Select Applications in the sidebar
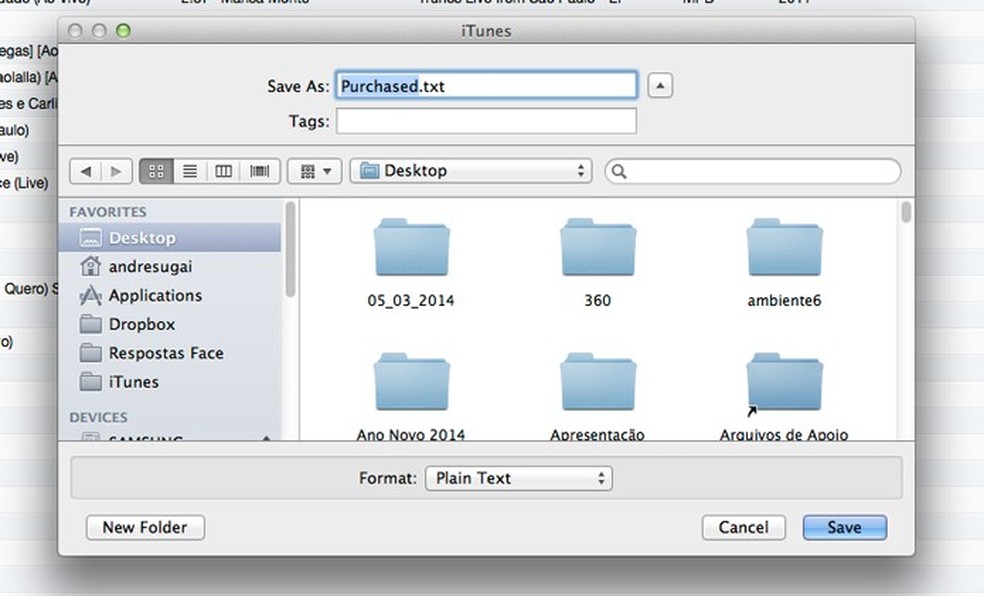984x596 pixels. point(169,295)
